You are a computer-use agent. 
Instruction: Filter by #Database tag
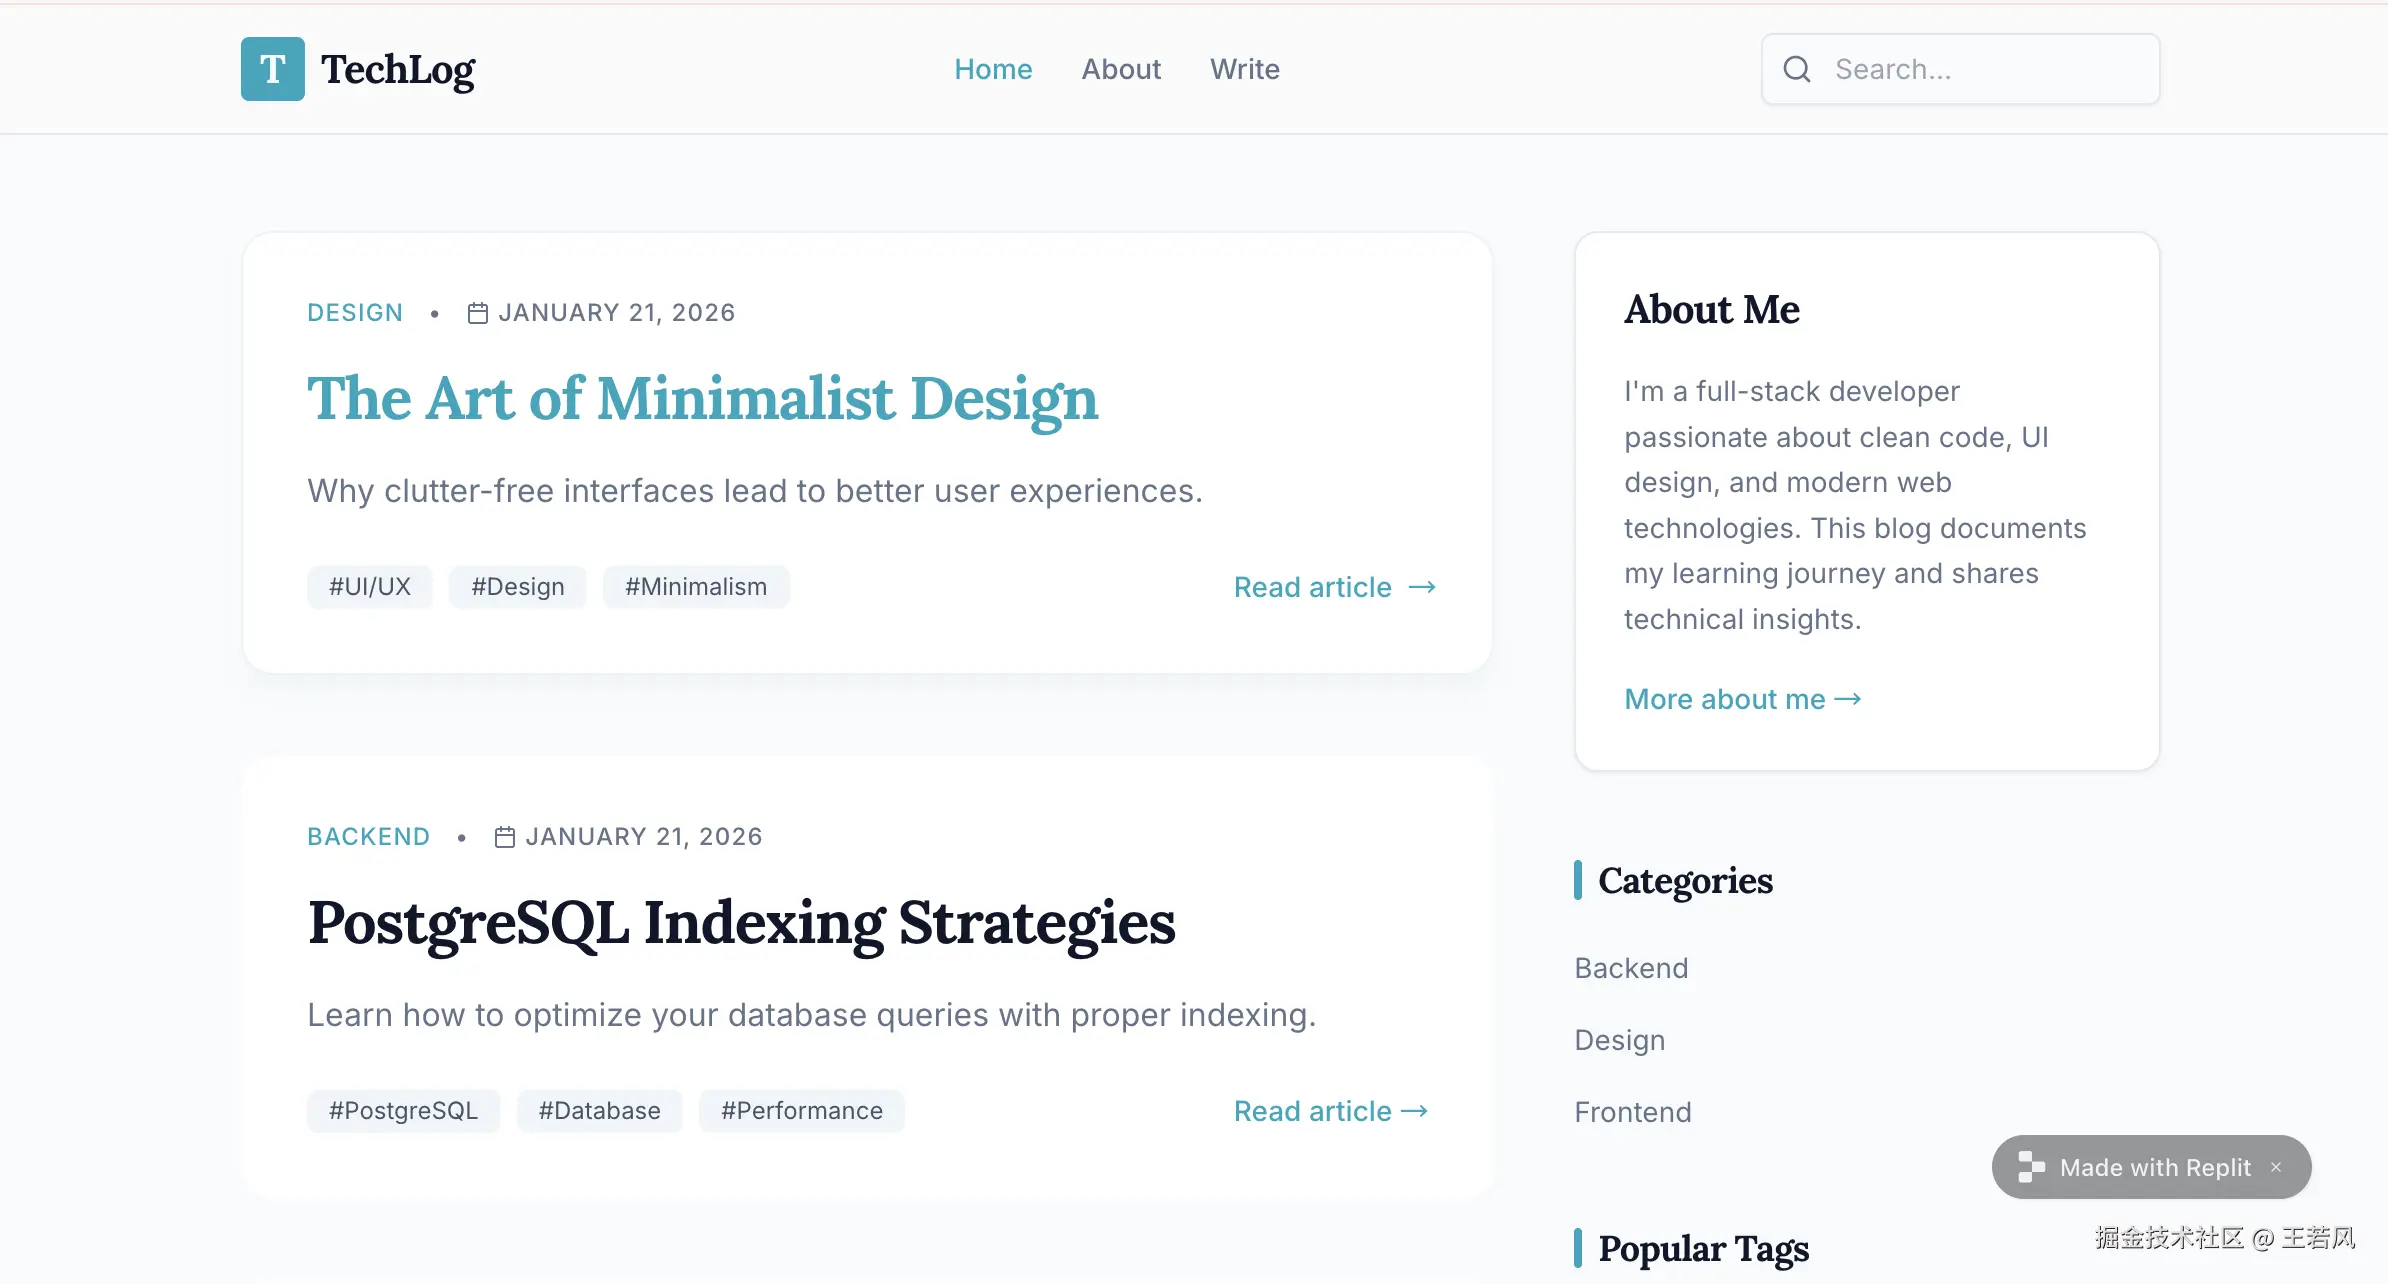click(x=599, y=1111)
